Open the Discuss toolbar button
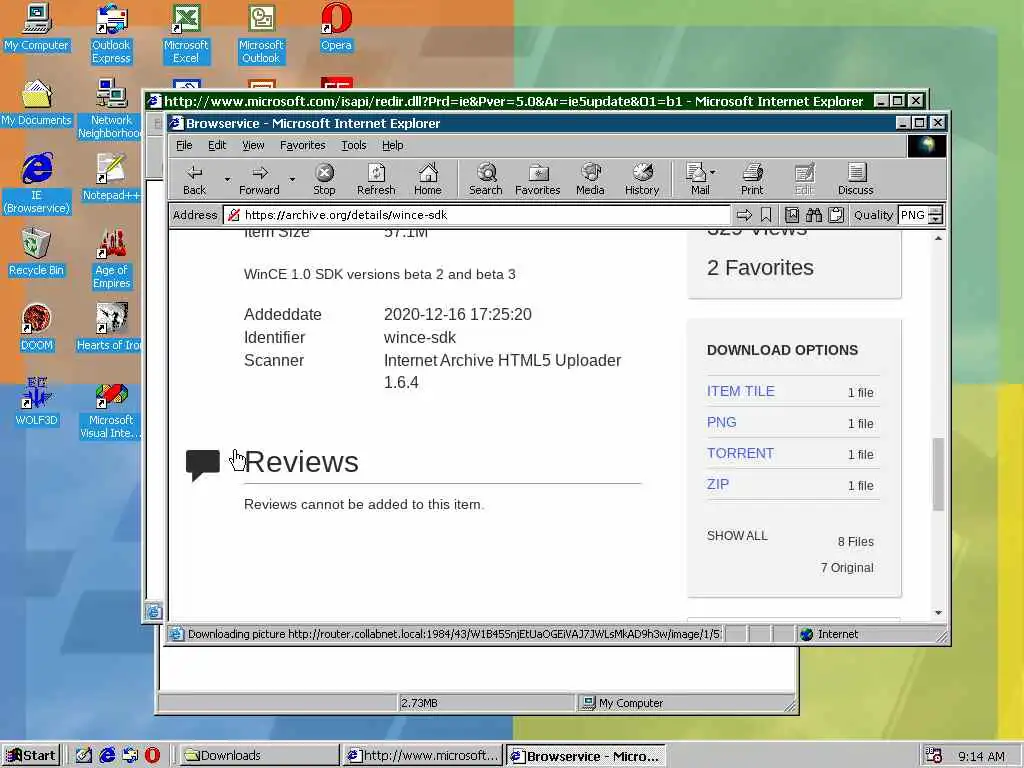This screenshot has width=1024, height=768. tap(856, 179)
